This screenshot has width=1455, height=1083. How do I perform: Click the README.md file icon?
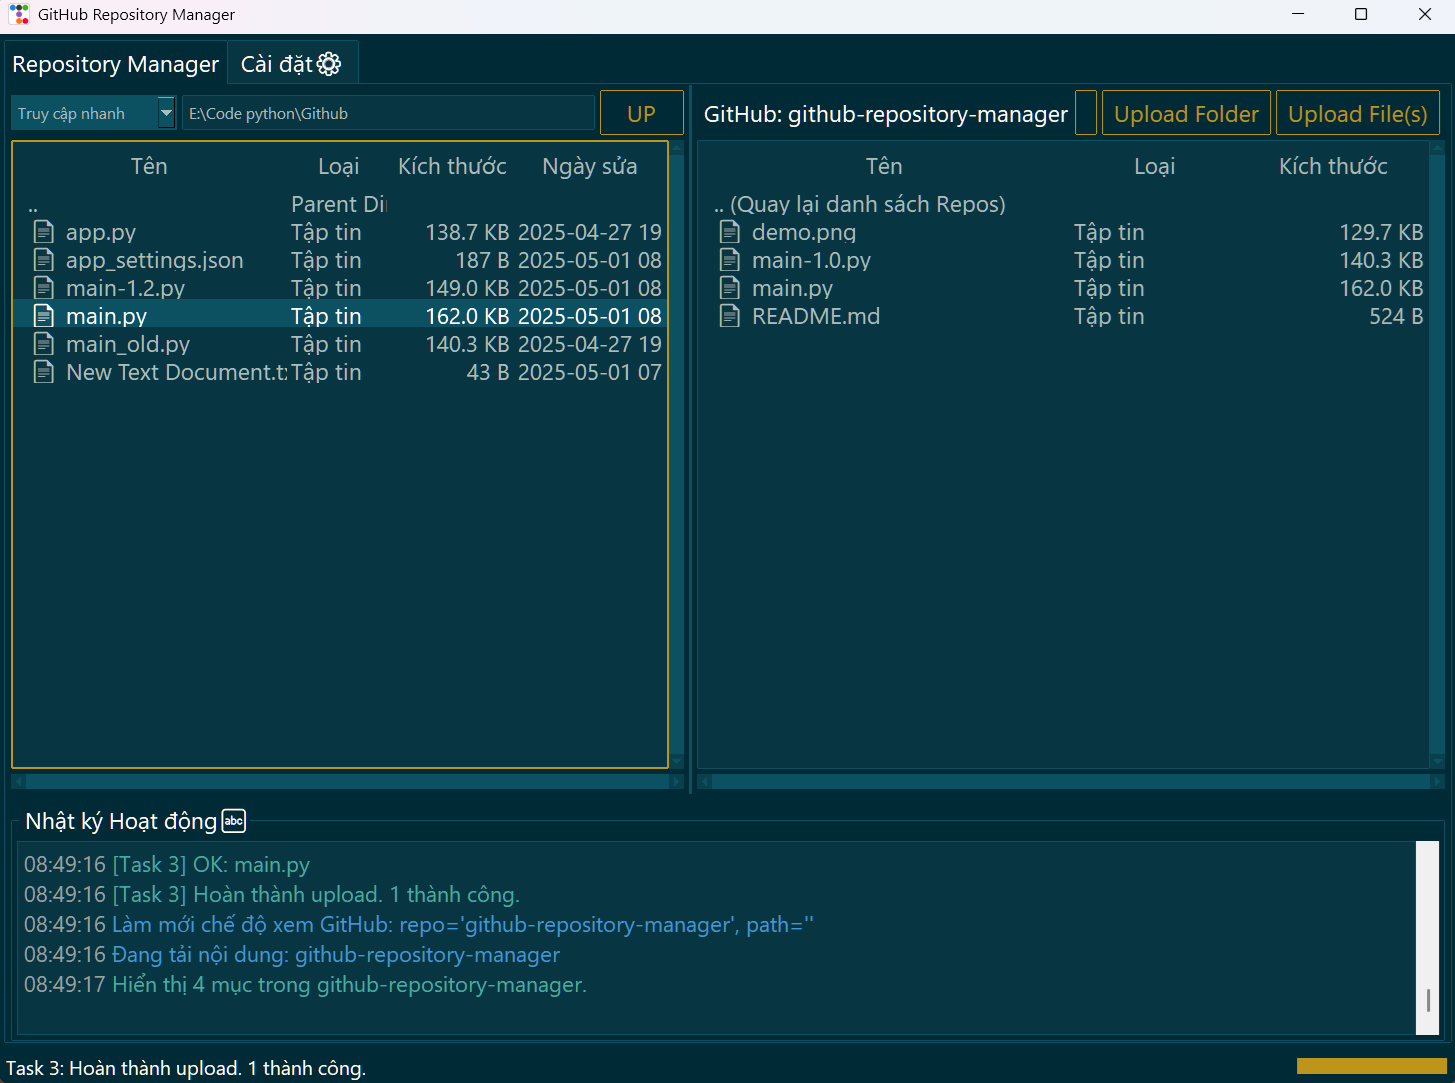coord(730,316)
